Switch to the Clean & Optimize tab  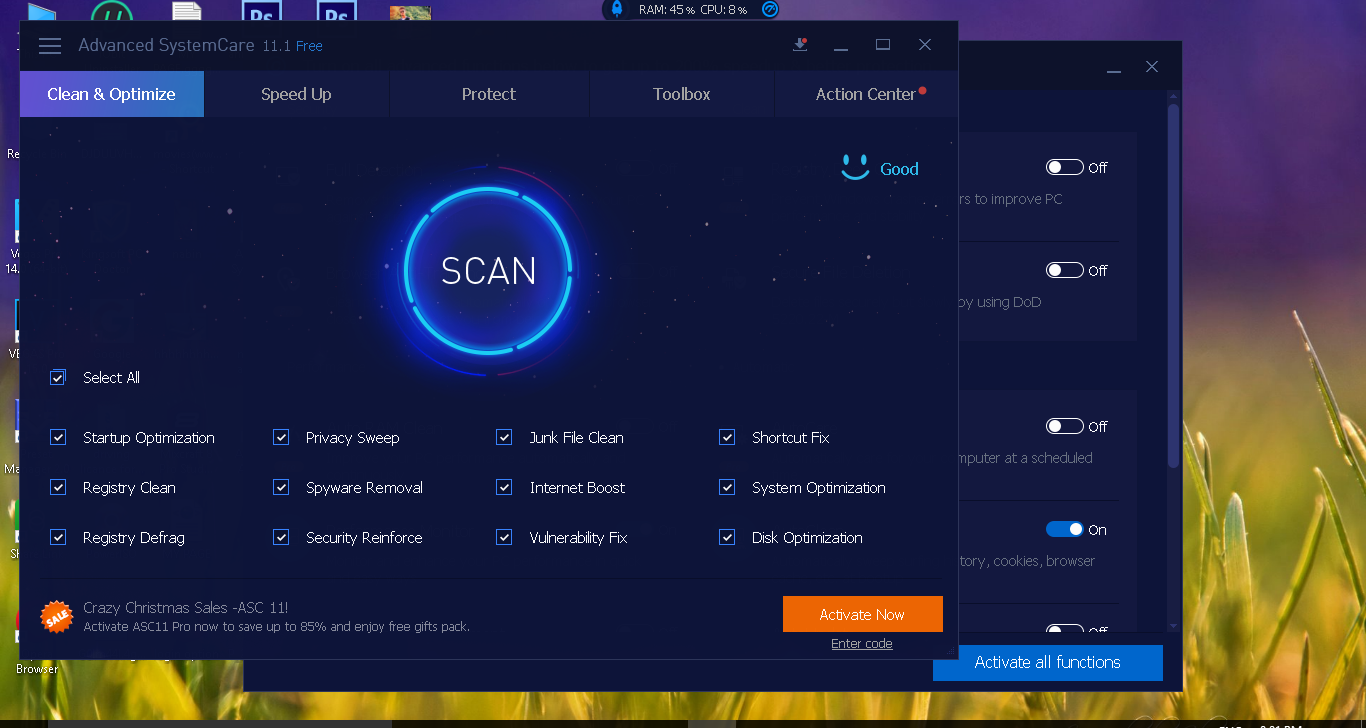[x=112, y=94]
